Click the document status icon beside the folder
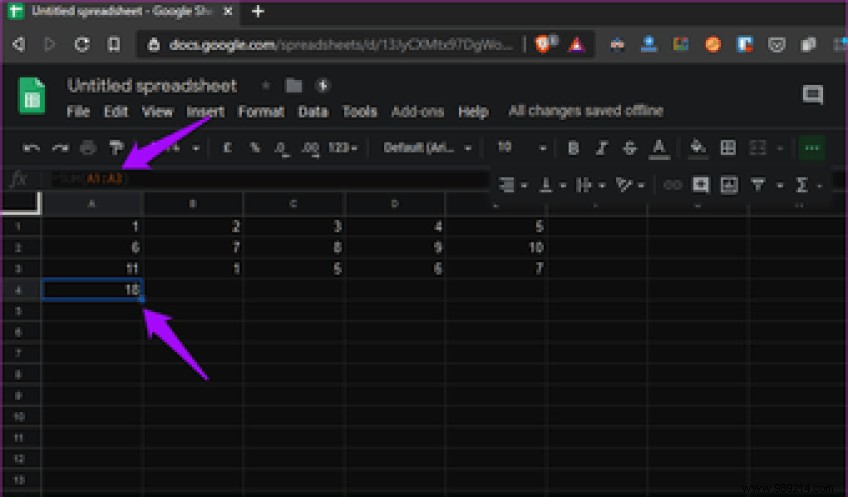Image resolution: width=848 pixels, height=497 pixels. pyautogui.click(x=323, y=85)
